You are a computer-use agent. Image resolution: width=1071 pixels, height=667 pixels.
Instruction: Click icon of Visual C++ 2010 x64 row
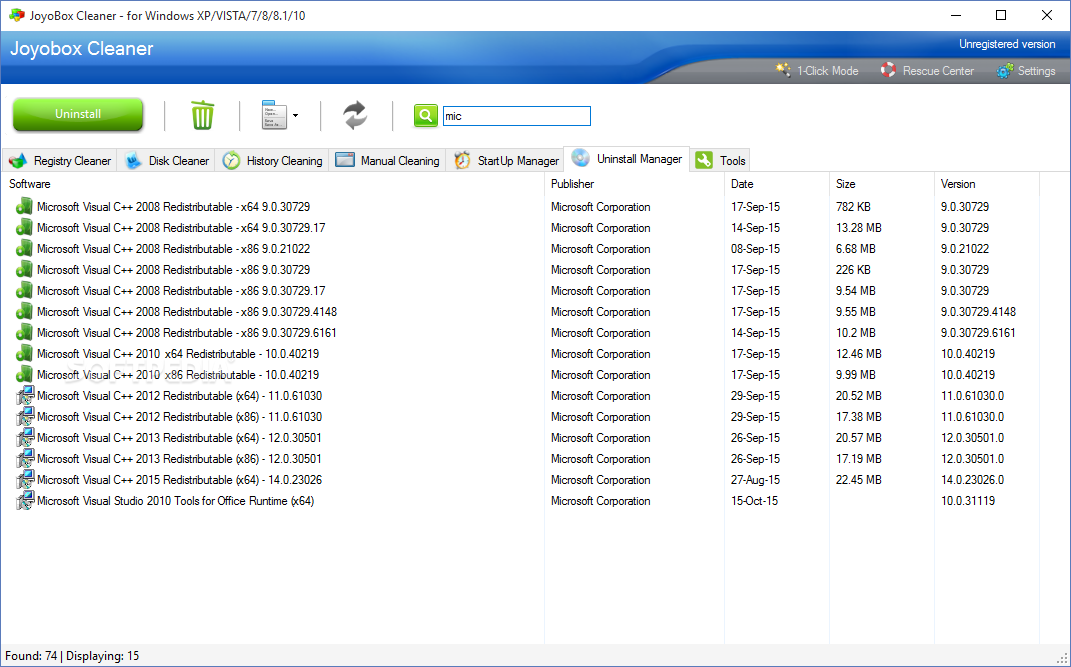pyautogui.click(x=25, y=354)
